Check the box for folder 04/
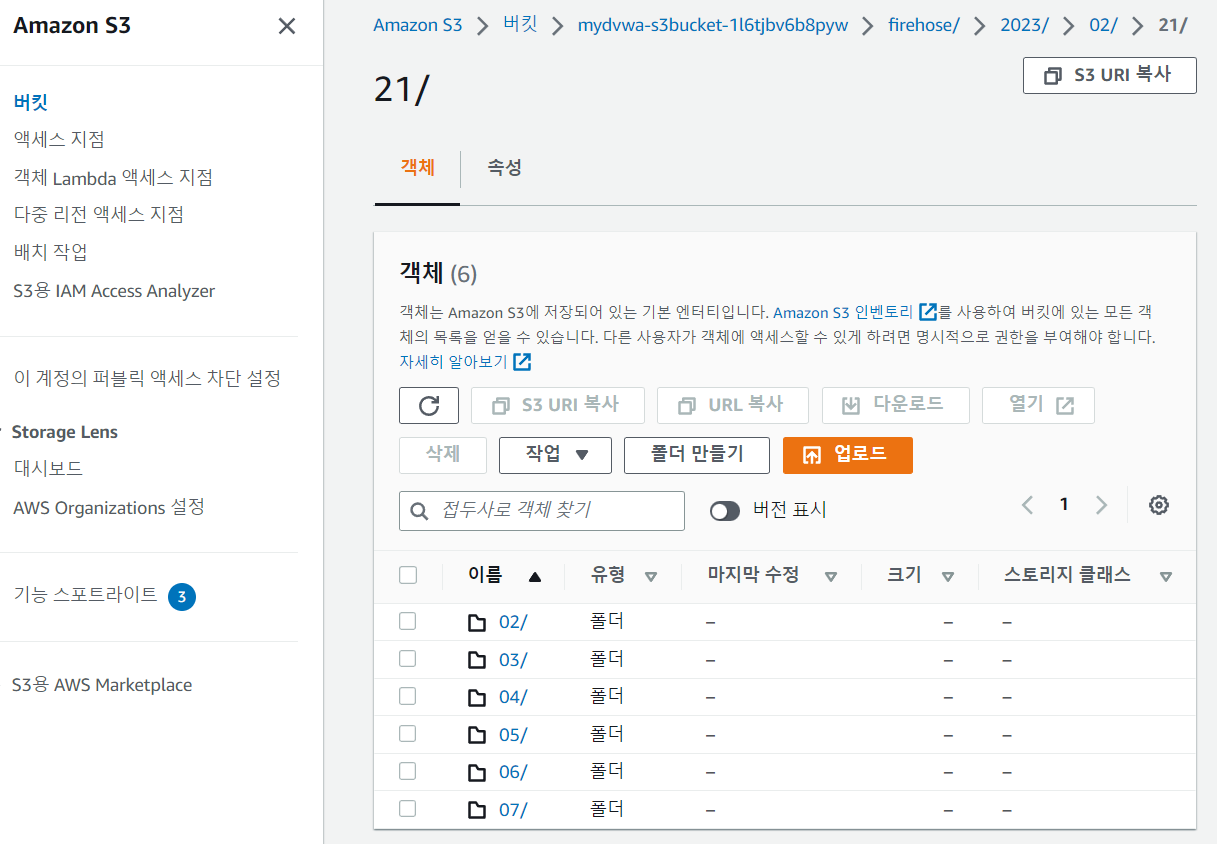 pyautogui.click(x=407, y=696)
